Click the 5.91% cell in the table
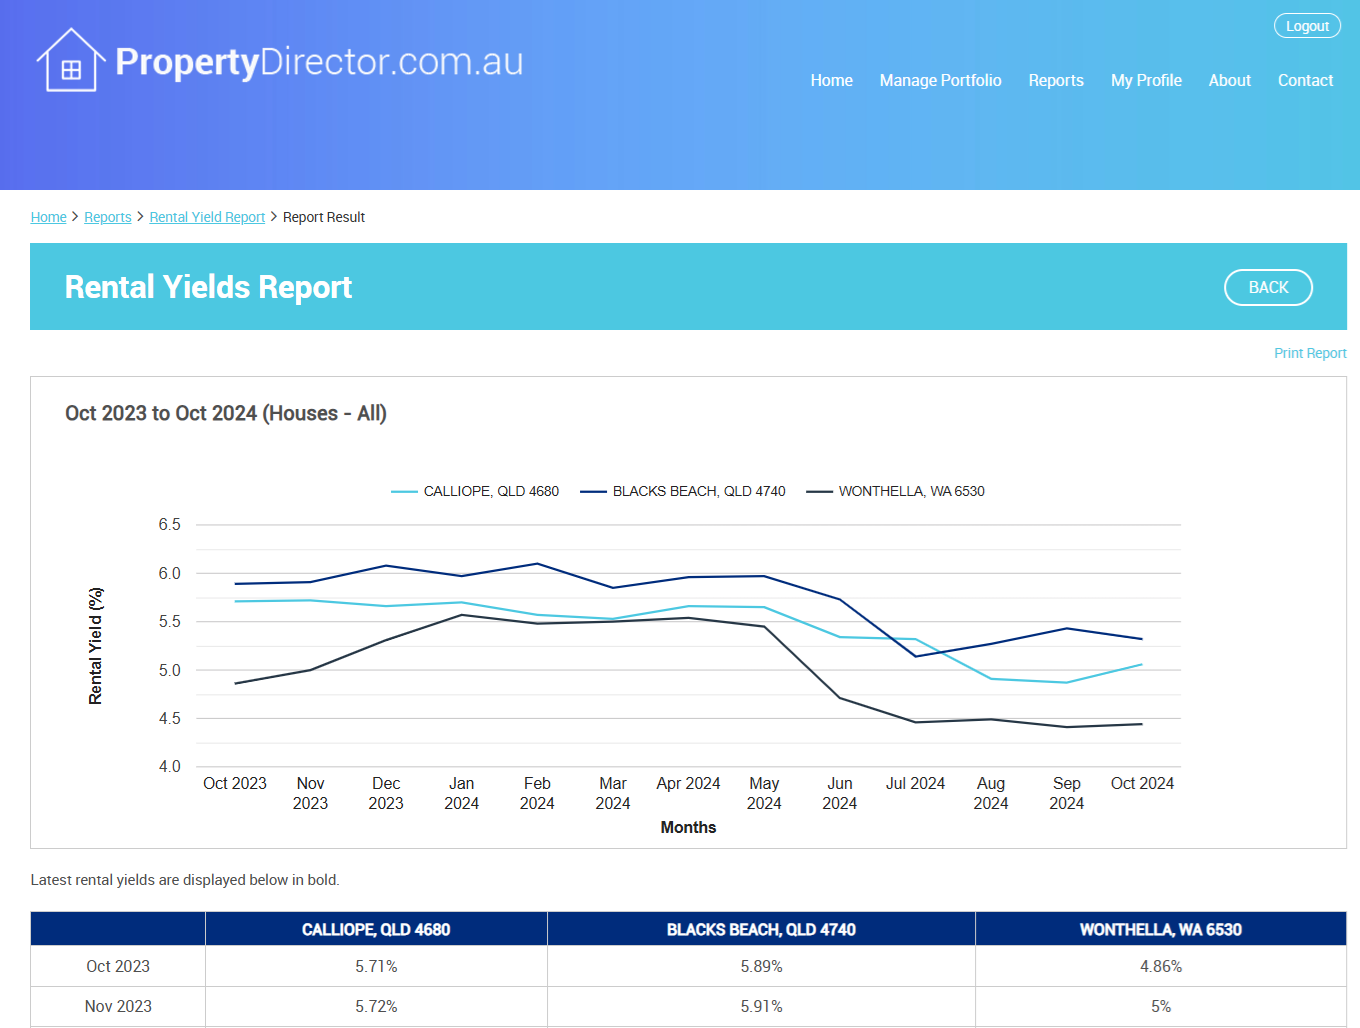 point(761,1006)
